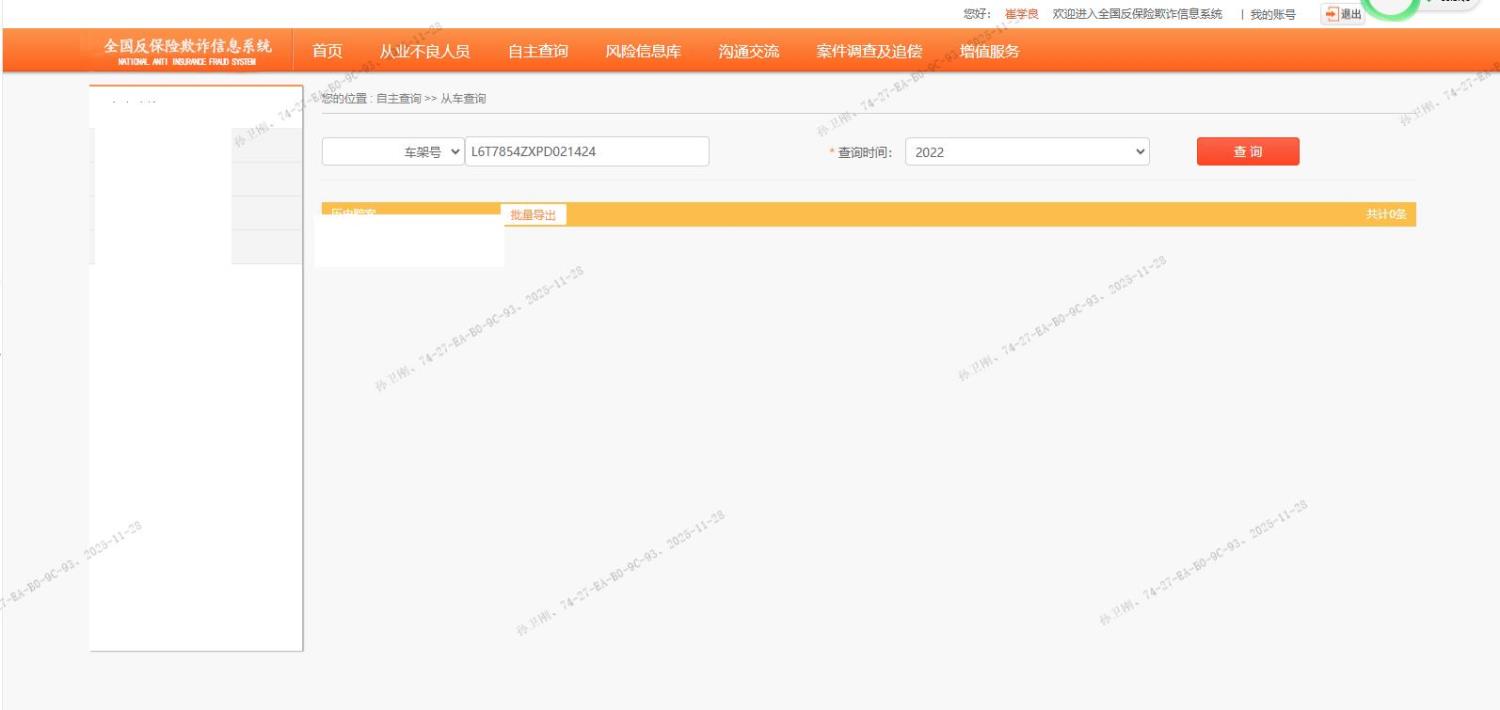Select the 增值服务 menu item

click(990, 51)
